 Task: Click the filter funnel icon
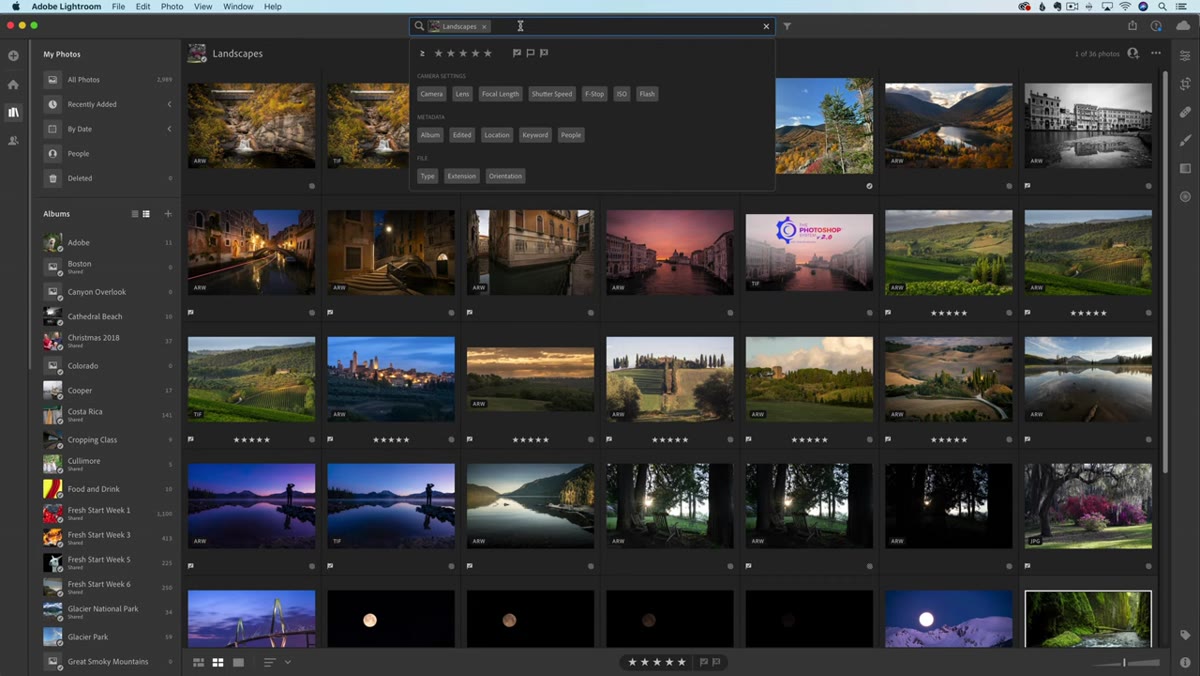coord(787,26)
